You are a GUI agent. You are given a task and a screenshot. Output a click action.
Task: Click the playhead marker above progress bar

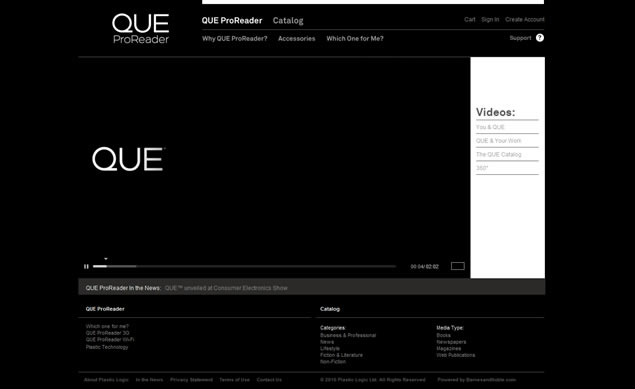(106, 259)
